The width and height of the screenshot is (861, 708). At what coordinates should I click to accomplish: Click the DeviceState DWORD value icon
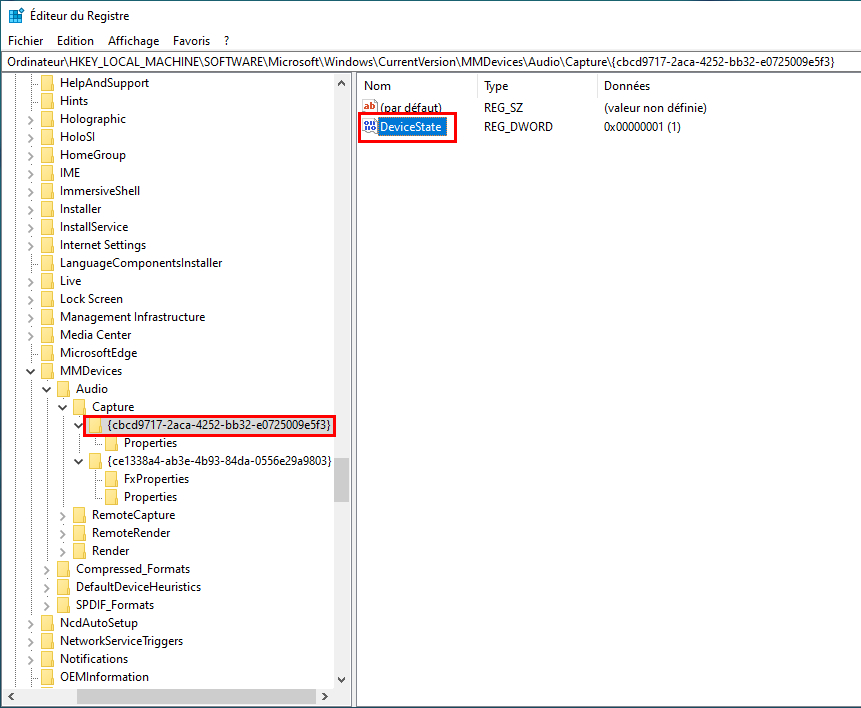click(370, 127)
